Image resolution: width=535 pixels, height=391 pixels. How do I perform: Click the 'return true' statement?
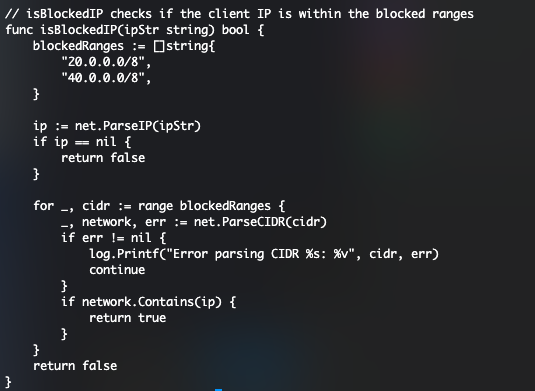(x=128, y=318)
